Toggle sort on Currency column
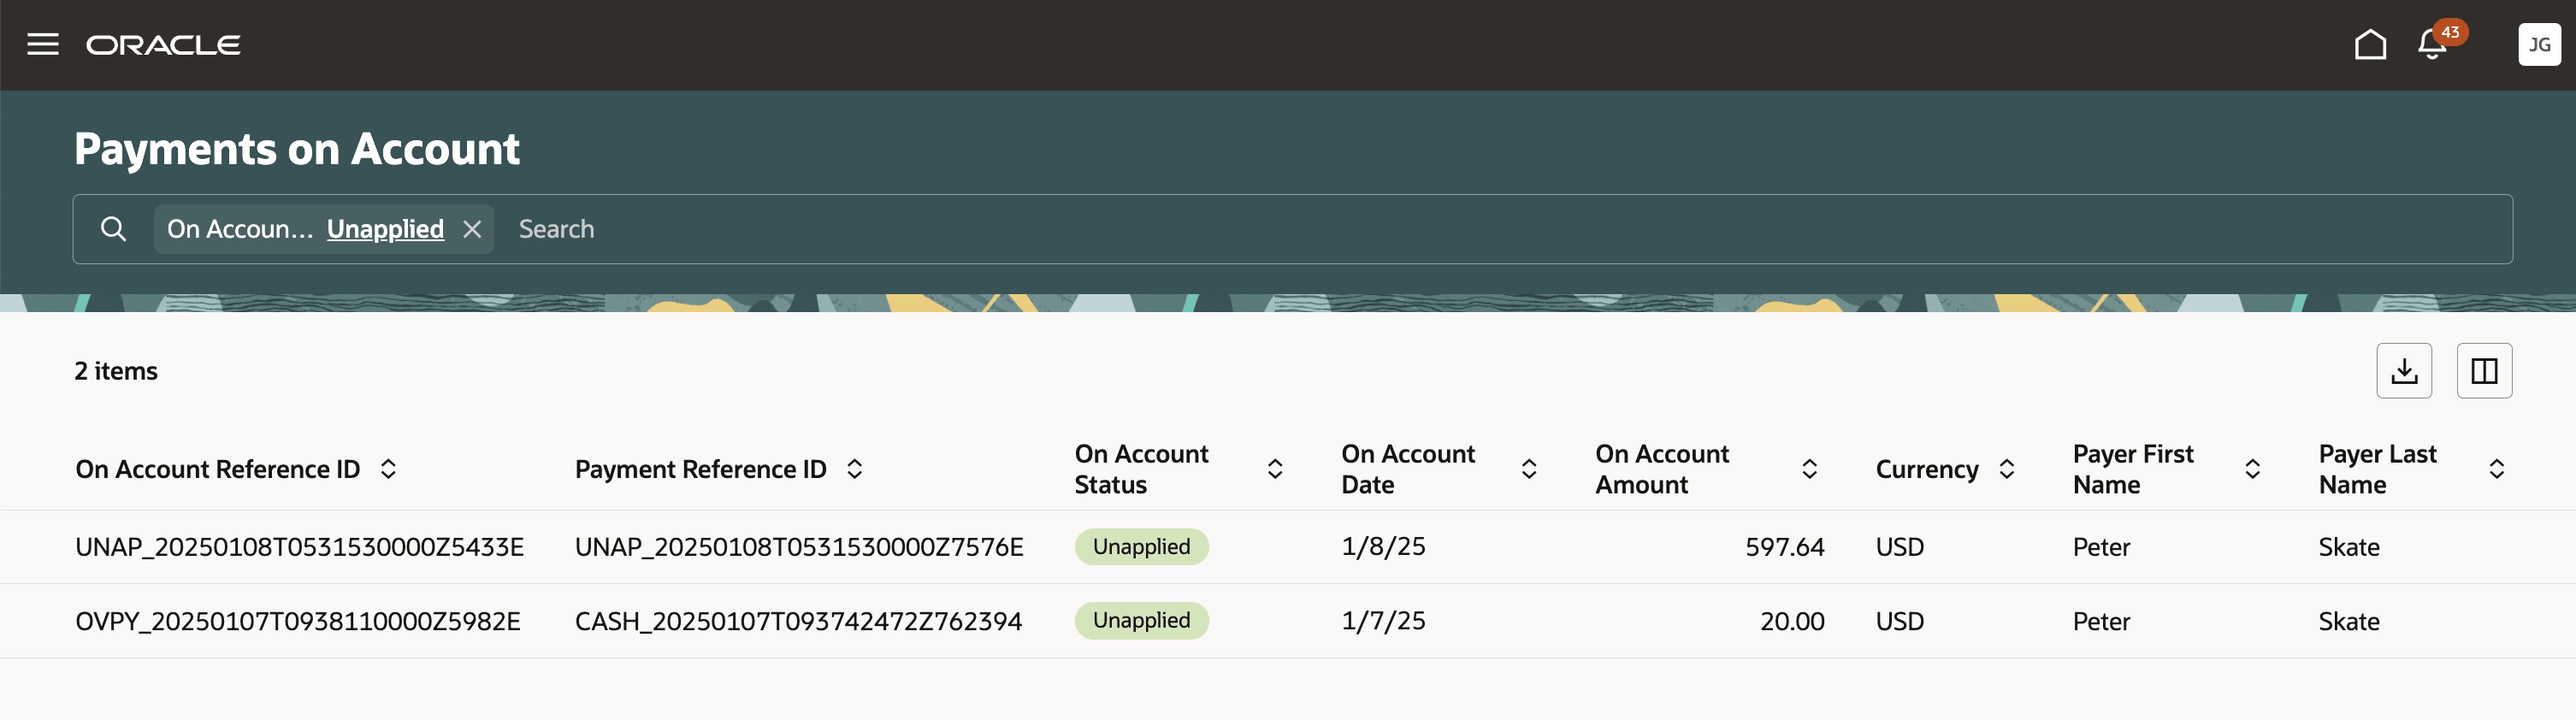The height and width of the screenshot is (720, 2576). tap(2007, 468)
